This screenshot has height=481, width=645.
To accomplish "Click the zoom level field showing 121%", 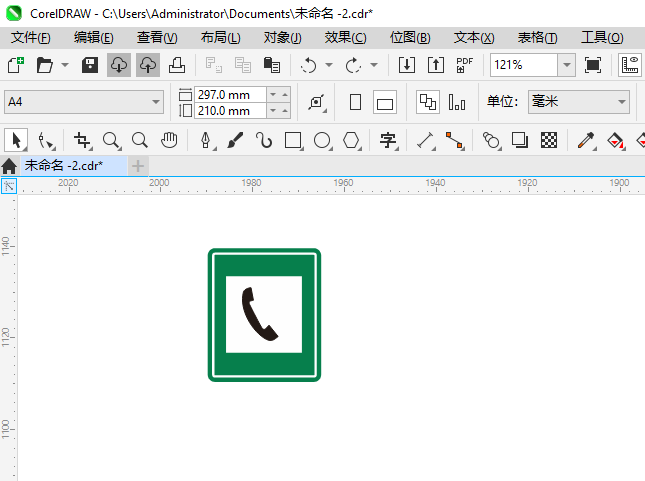I will tap(524, 65).
